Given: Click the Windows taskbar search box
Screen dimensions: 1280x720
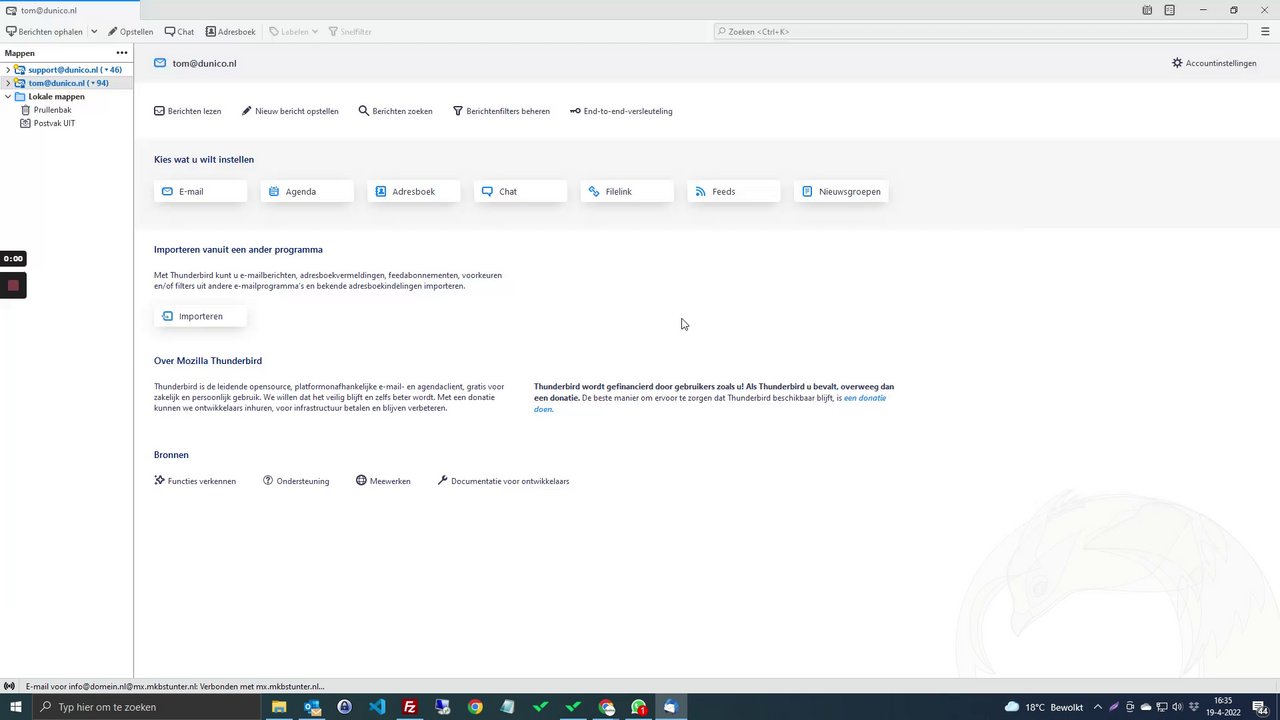Looking at the screenshot, I should (x=148, y=707).
